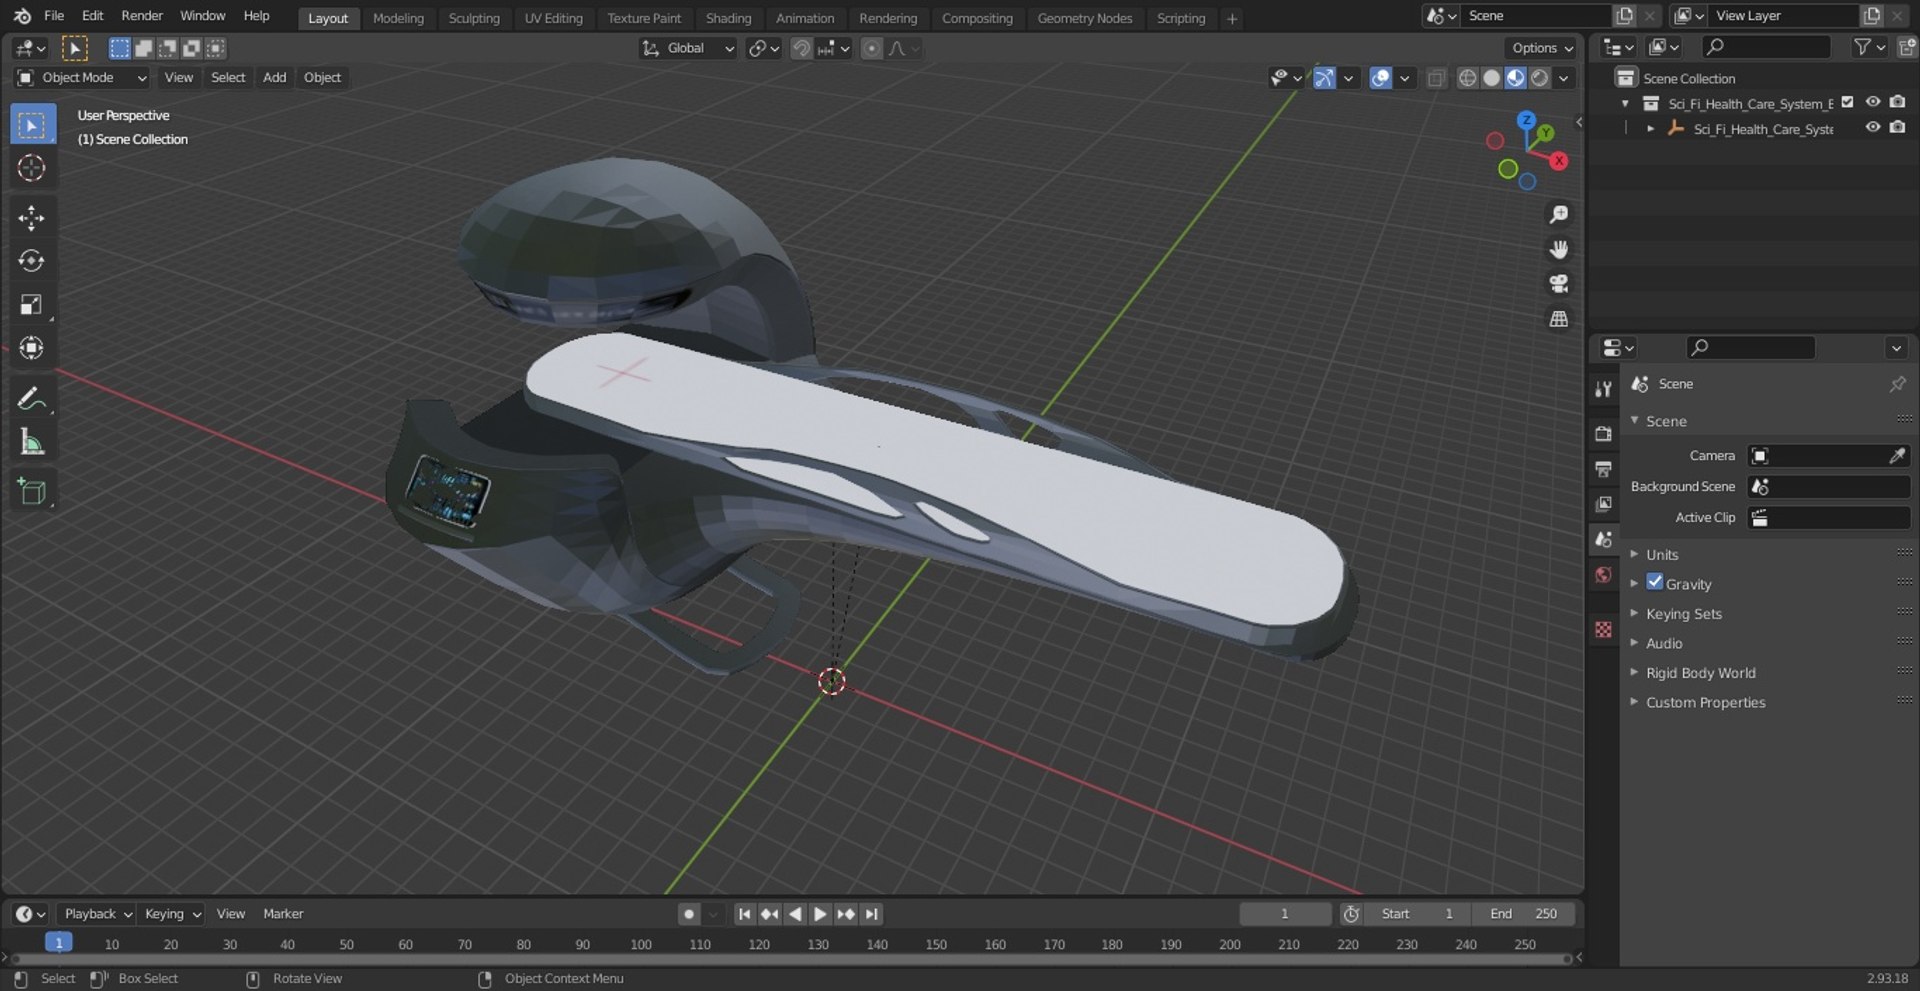1920x991 pixels.
Task: Click the Camera eyedropper icon
Action: click(1896, 456)
